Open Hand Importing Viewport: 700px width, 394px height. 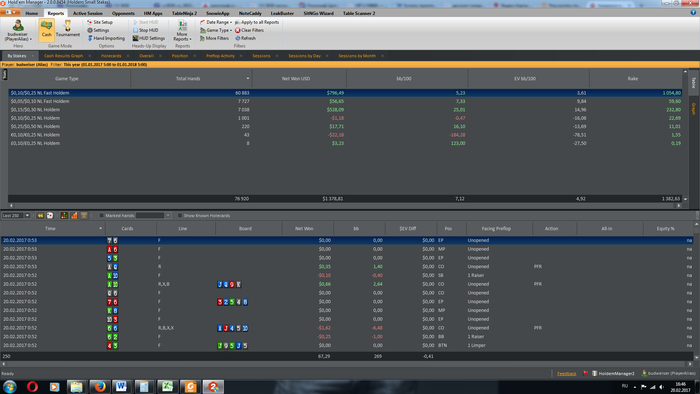tap(106, 38)
